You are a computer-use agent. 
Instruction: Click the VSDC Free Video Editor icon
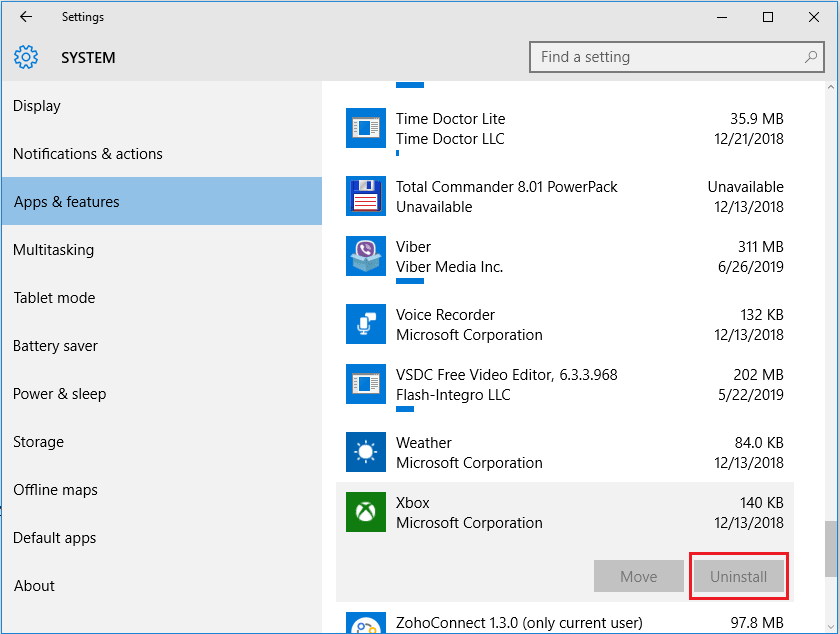pos(365,384)
